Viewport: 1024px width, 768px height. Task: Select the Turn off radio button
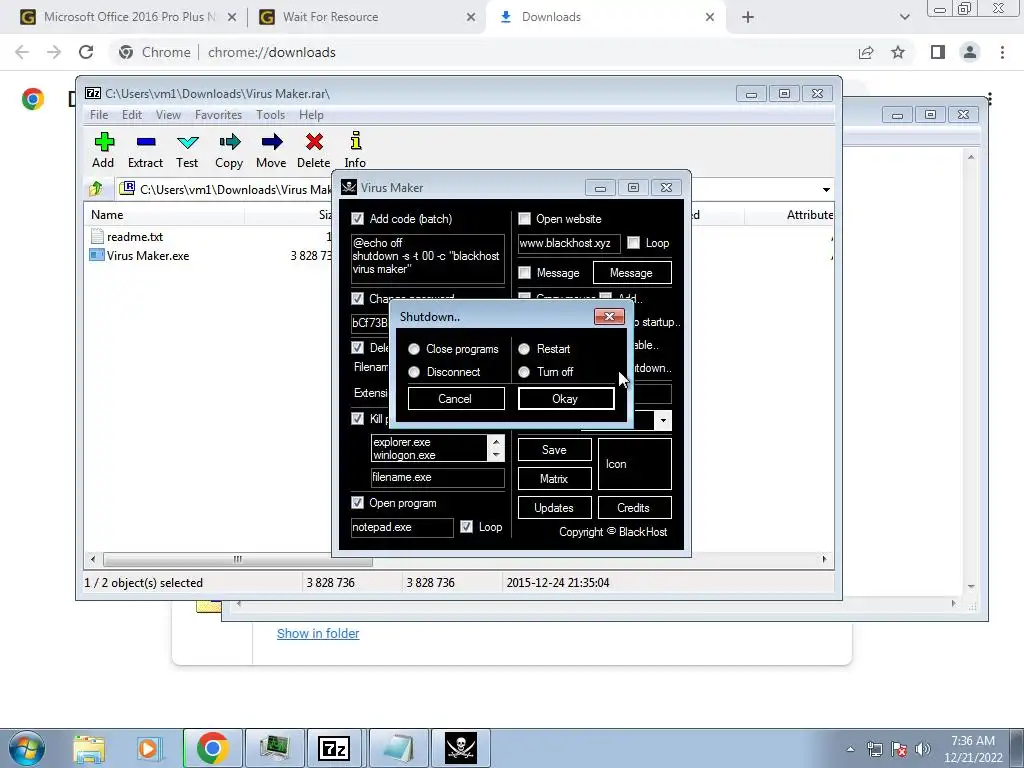point(524,372)
